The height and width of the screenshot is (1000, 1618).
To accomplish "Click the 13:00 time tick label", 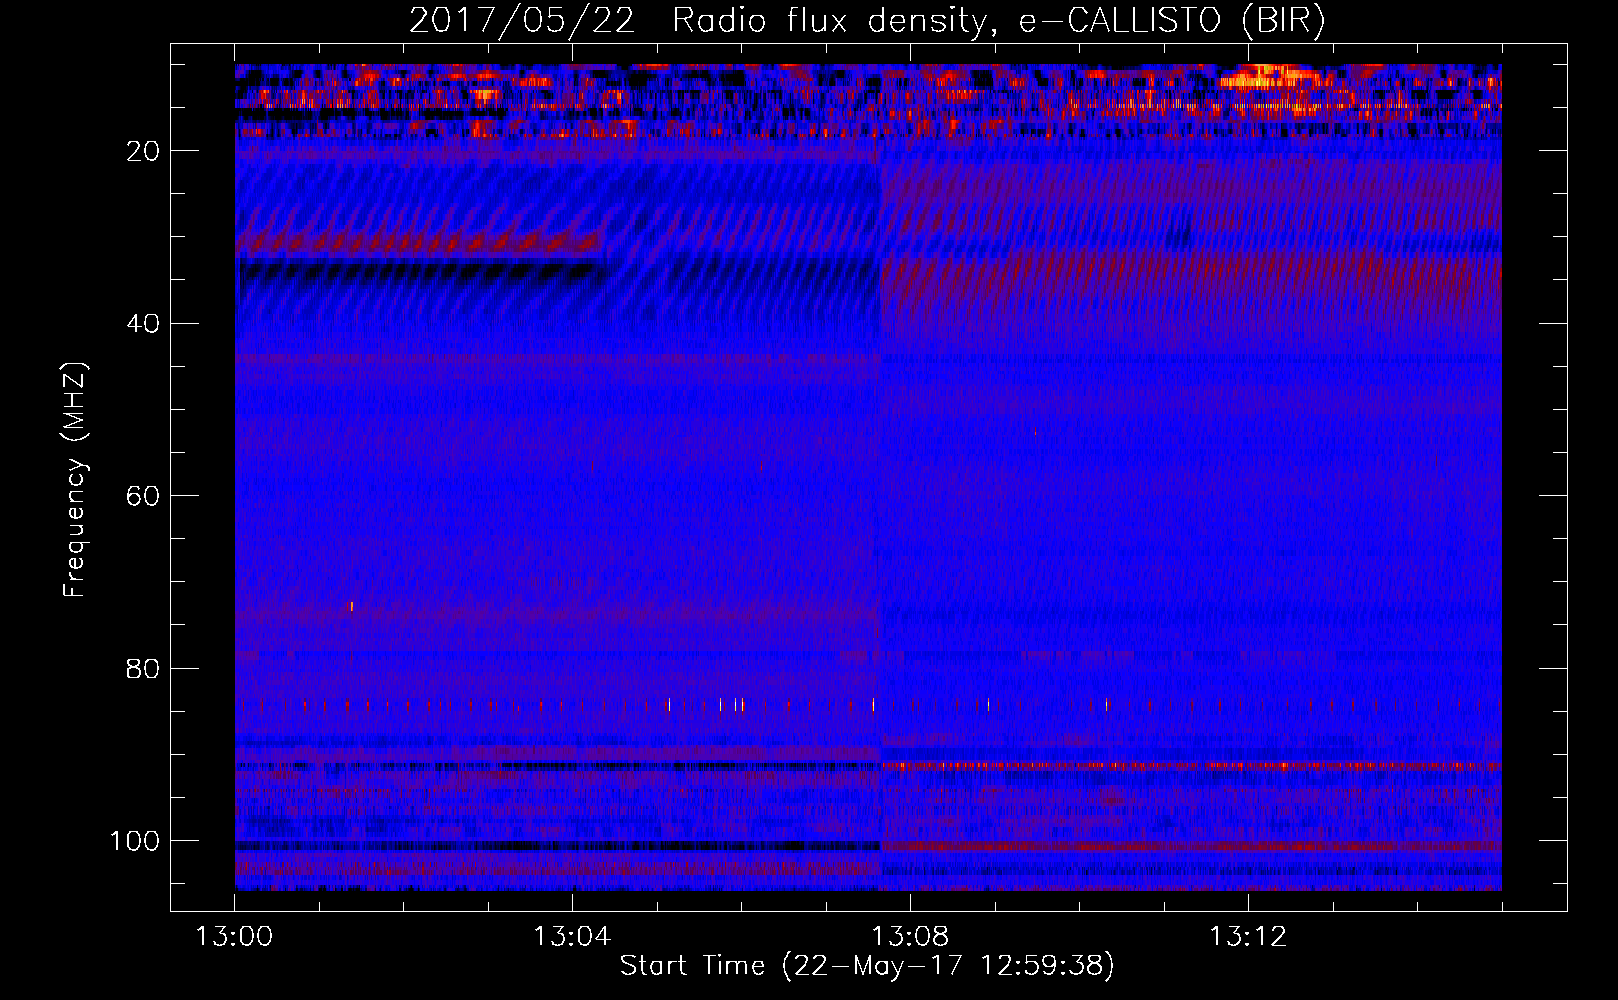I will [234, 937].
